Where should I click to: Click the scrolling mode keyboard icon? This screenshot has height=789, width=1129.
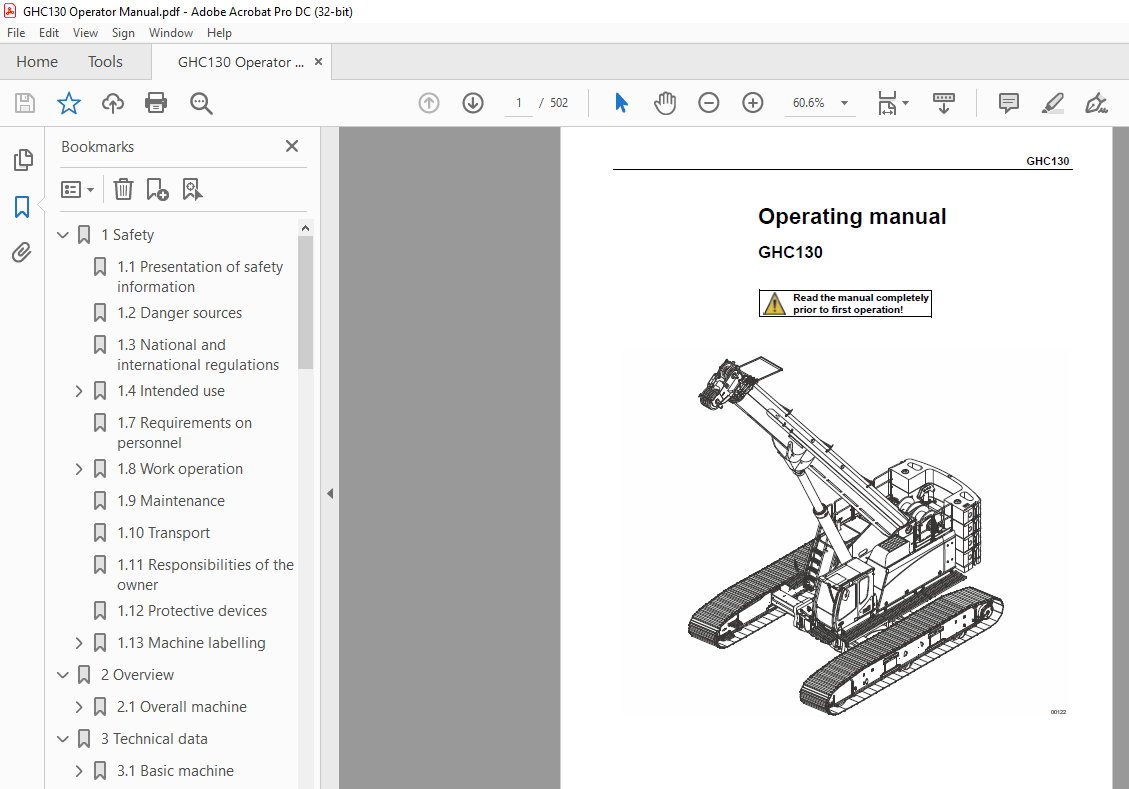pyautogui.click(x=943, y=103)
